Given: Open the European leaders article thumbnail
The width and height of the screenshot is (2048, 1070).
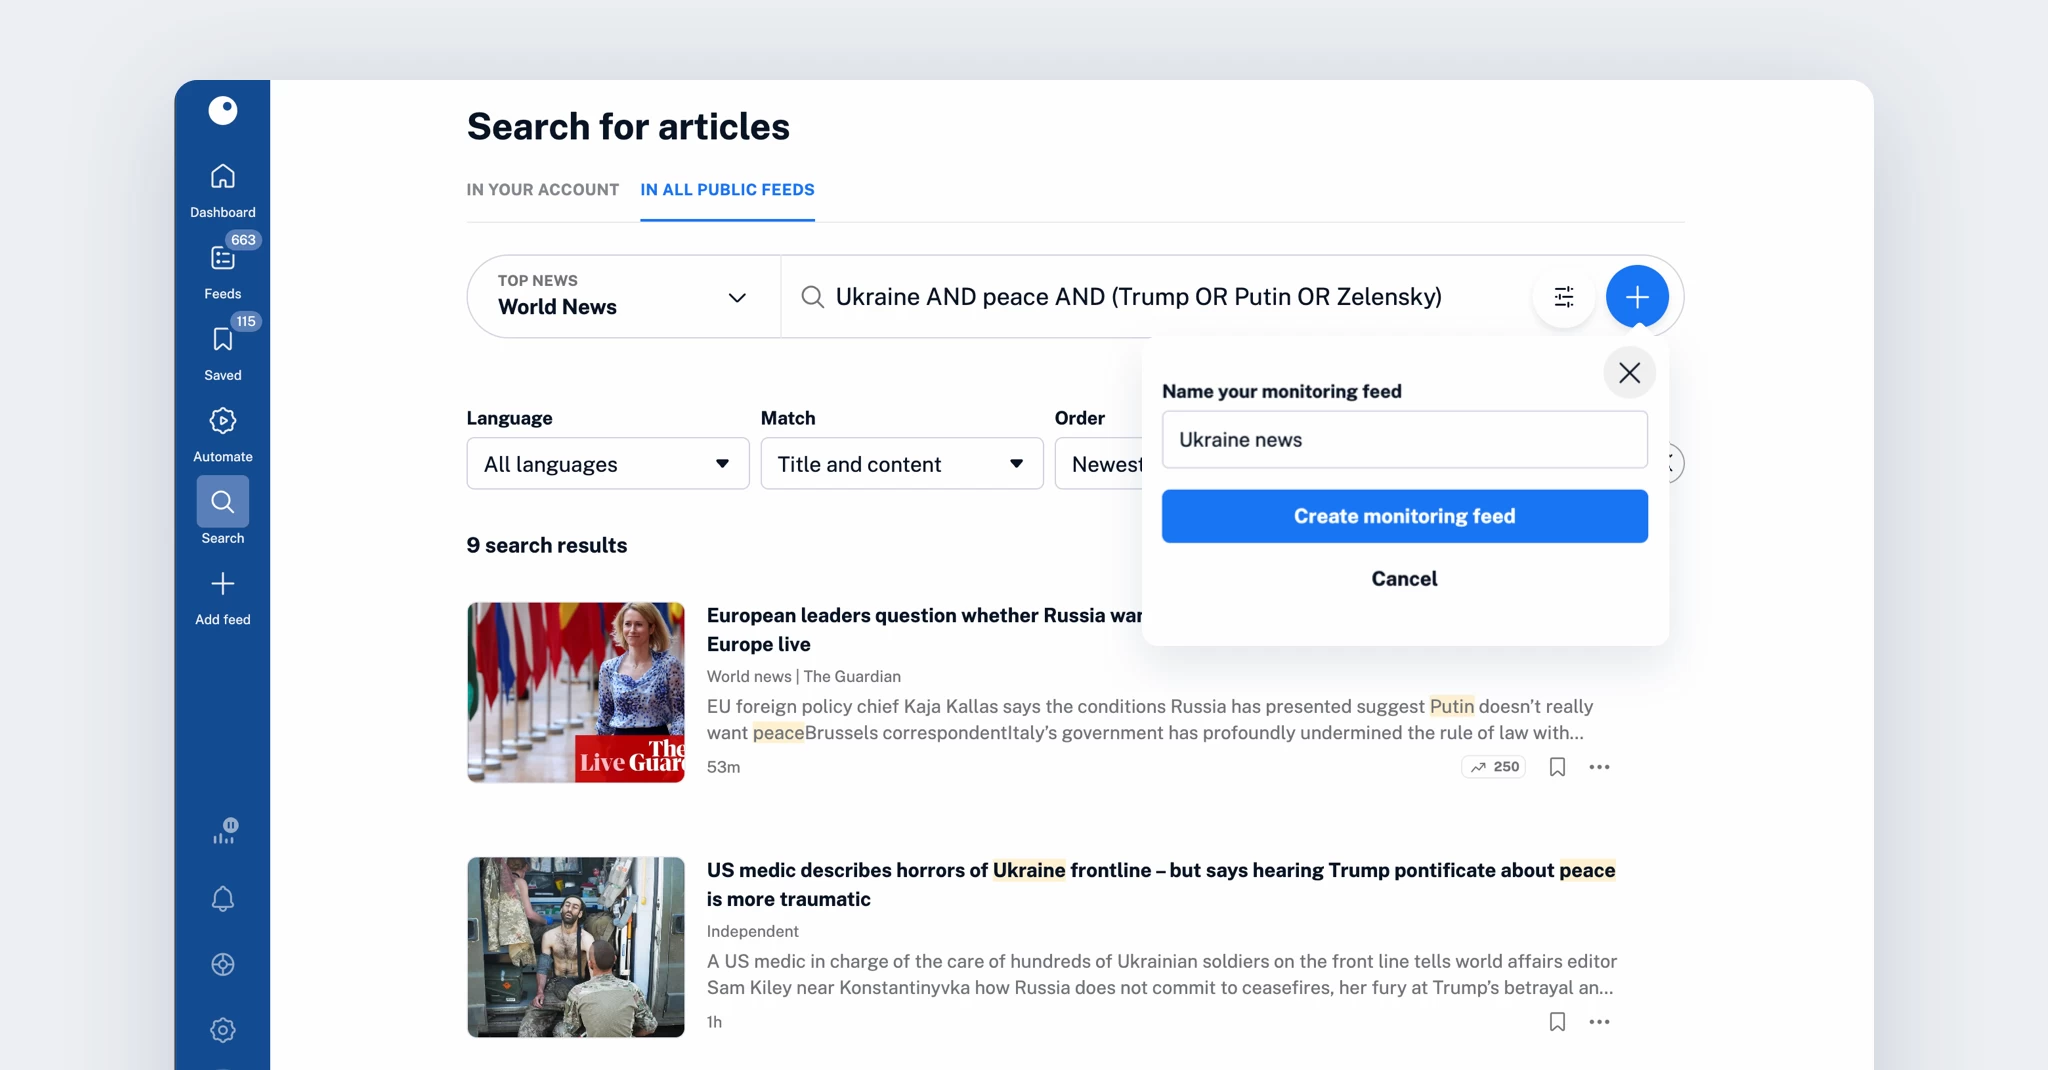Looking at the screenshot, I should (576, 692).
